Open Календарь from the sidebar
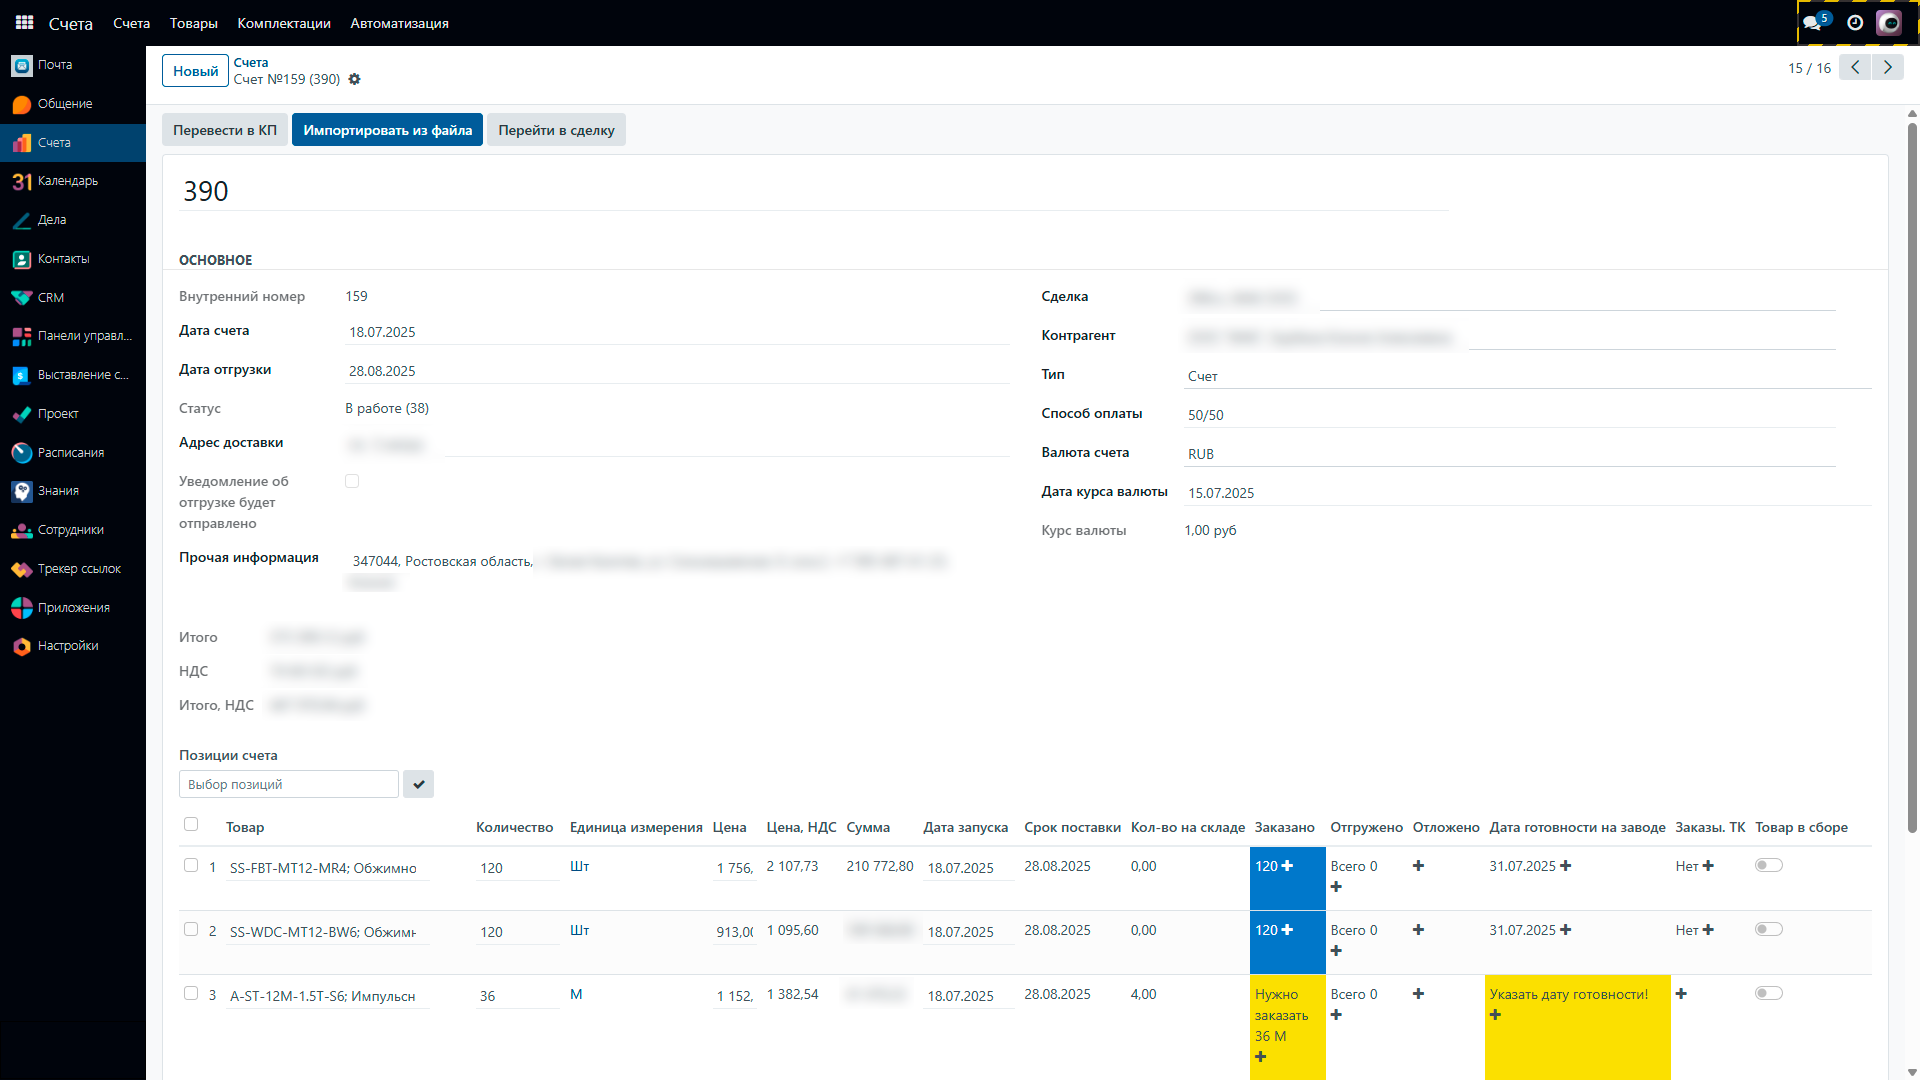 click(x=67, y=181)
